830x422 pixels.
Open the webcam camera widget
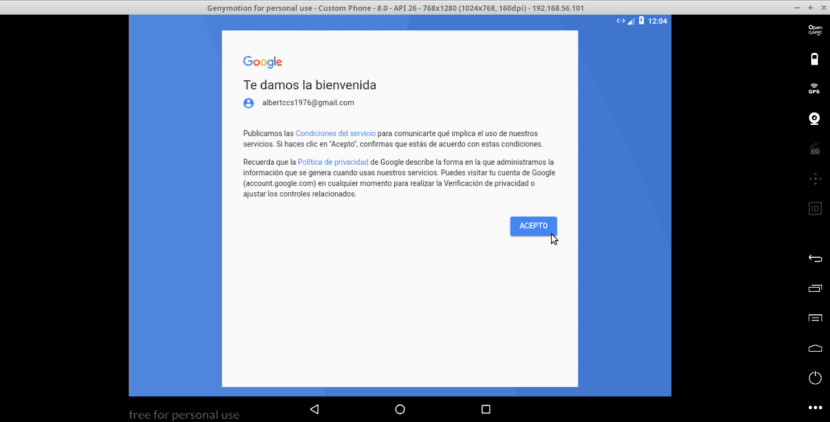(814, 119)
